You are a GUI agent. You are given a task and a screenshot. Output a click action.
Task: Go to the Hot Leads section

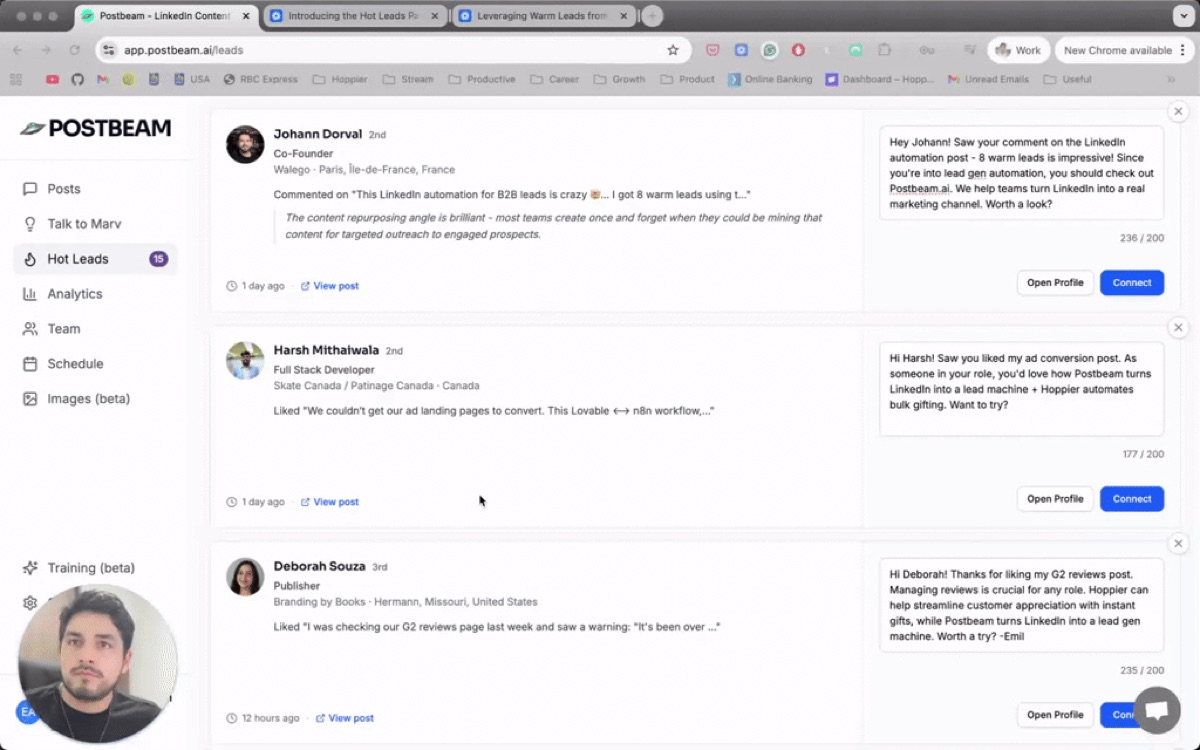tap(96, 259)
